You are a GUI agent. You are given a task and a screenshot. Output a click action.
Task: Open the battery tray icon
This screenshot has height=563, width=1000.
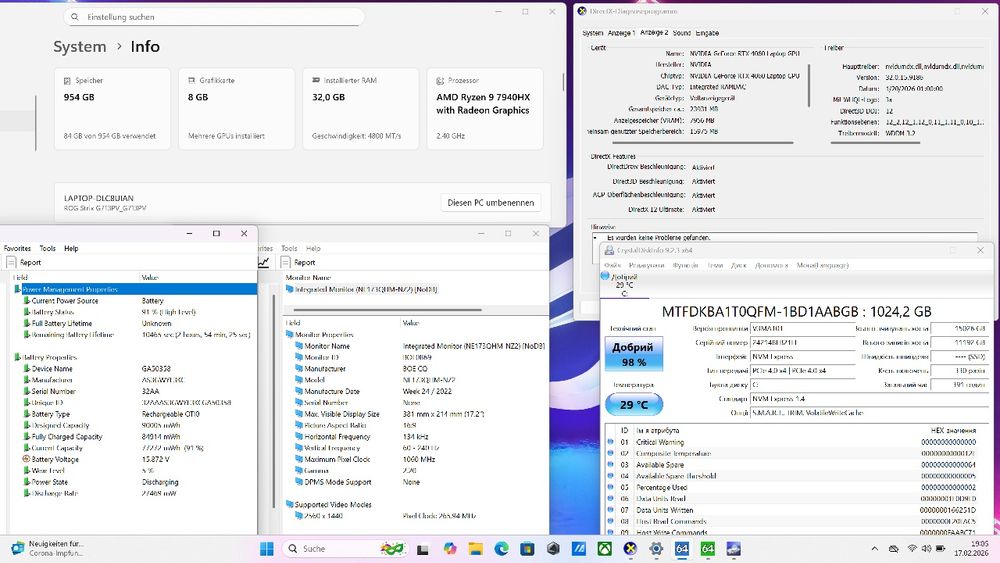tap(940, 548)
